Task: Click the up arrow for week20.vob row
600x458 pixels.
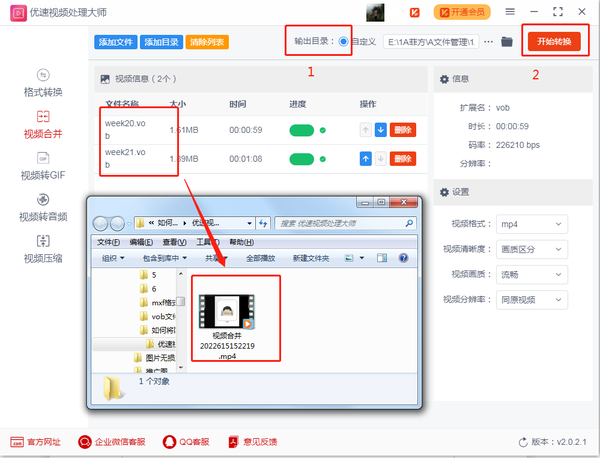Action: [365, 130]
